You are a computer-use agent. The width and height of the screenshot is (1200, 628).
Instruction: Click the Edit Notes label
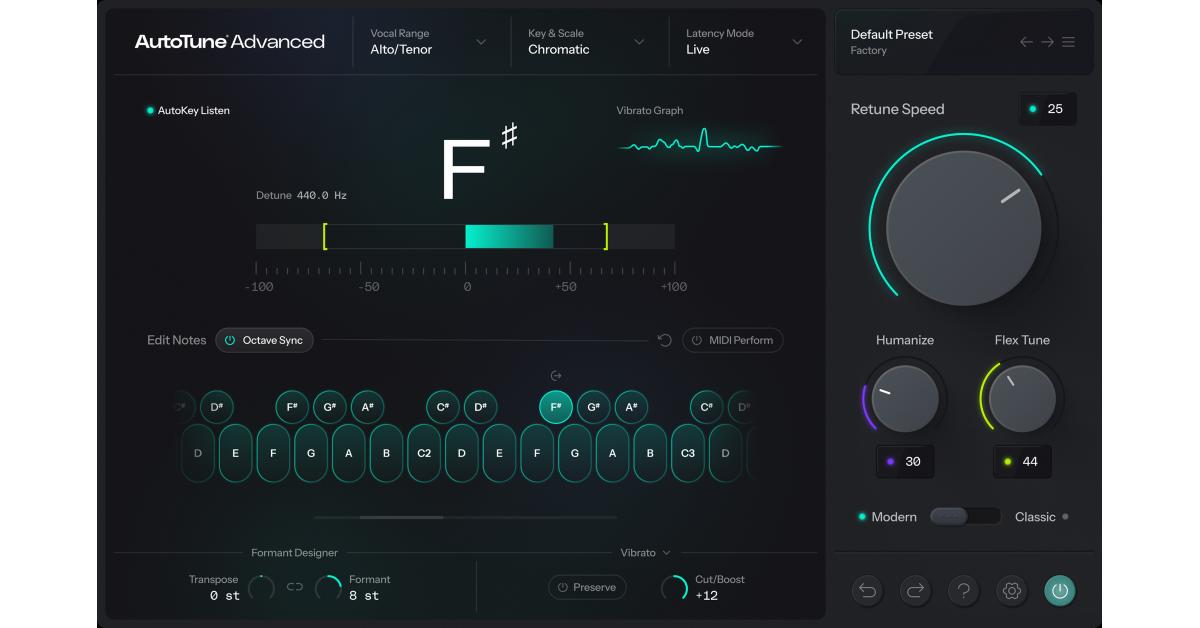coord(177,340)
